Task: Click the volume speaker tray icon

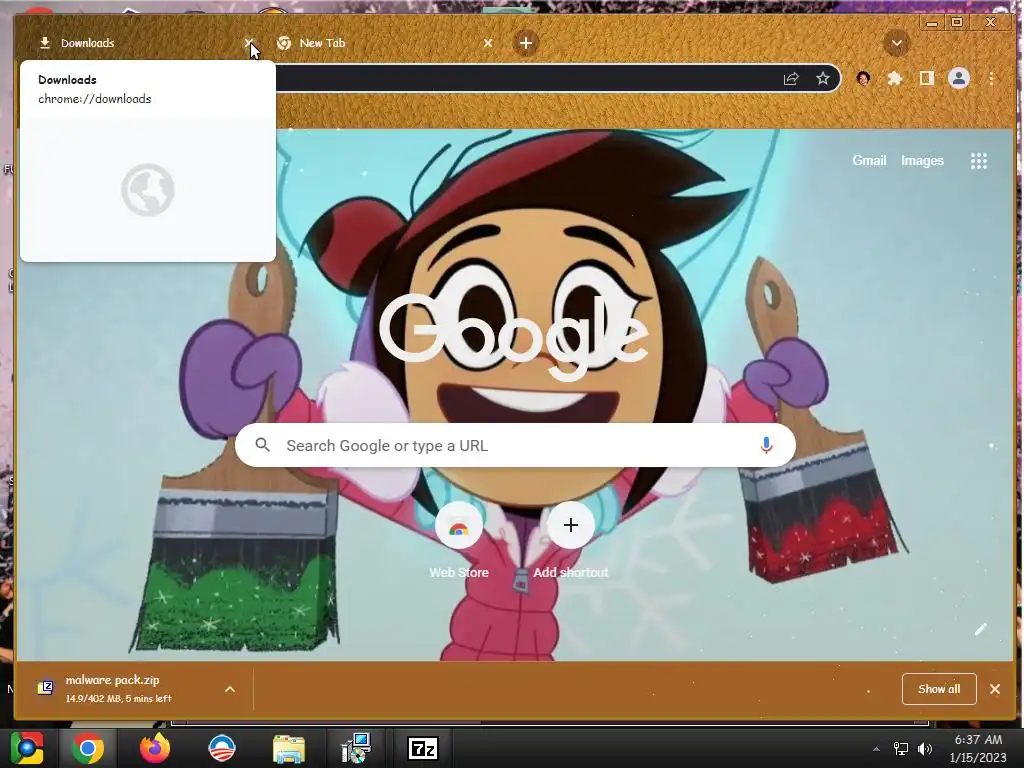Action: (925, 749)
